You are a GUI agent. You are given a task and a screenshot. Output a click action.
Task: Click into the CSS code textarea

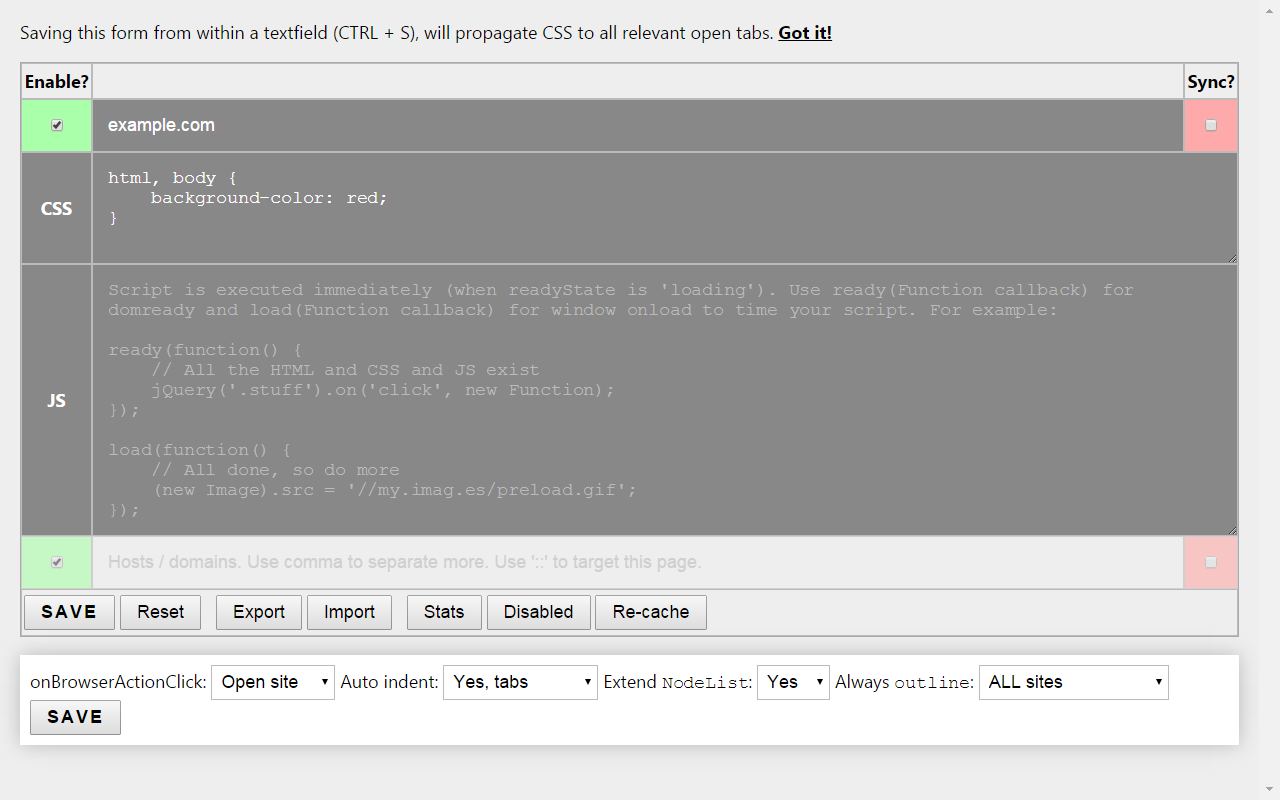pyautogui.click(x=665, y=208)
